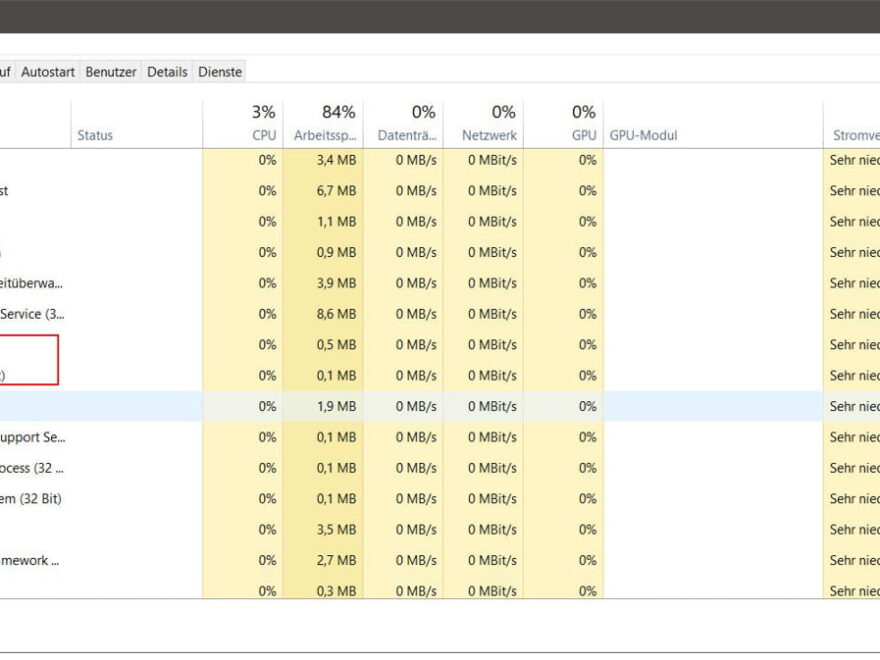Switch to the Autostart tab

tap(48, 72)
